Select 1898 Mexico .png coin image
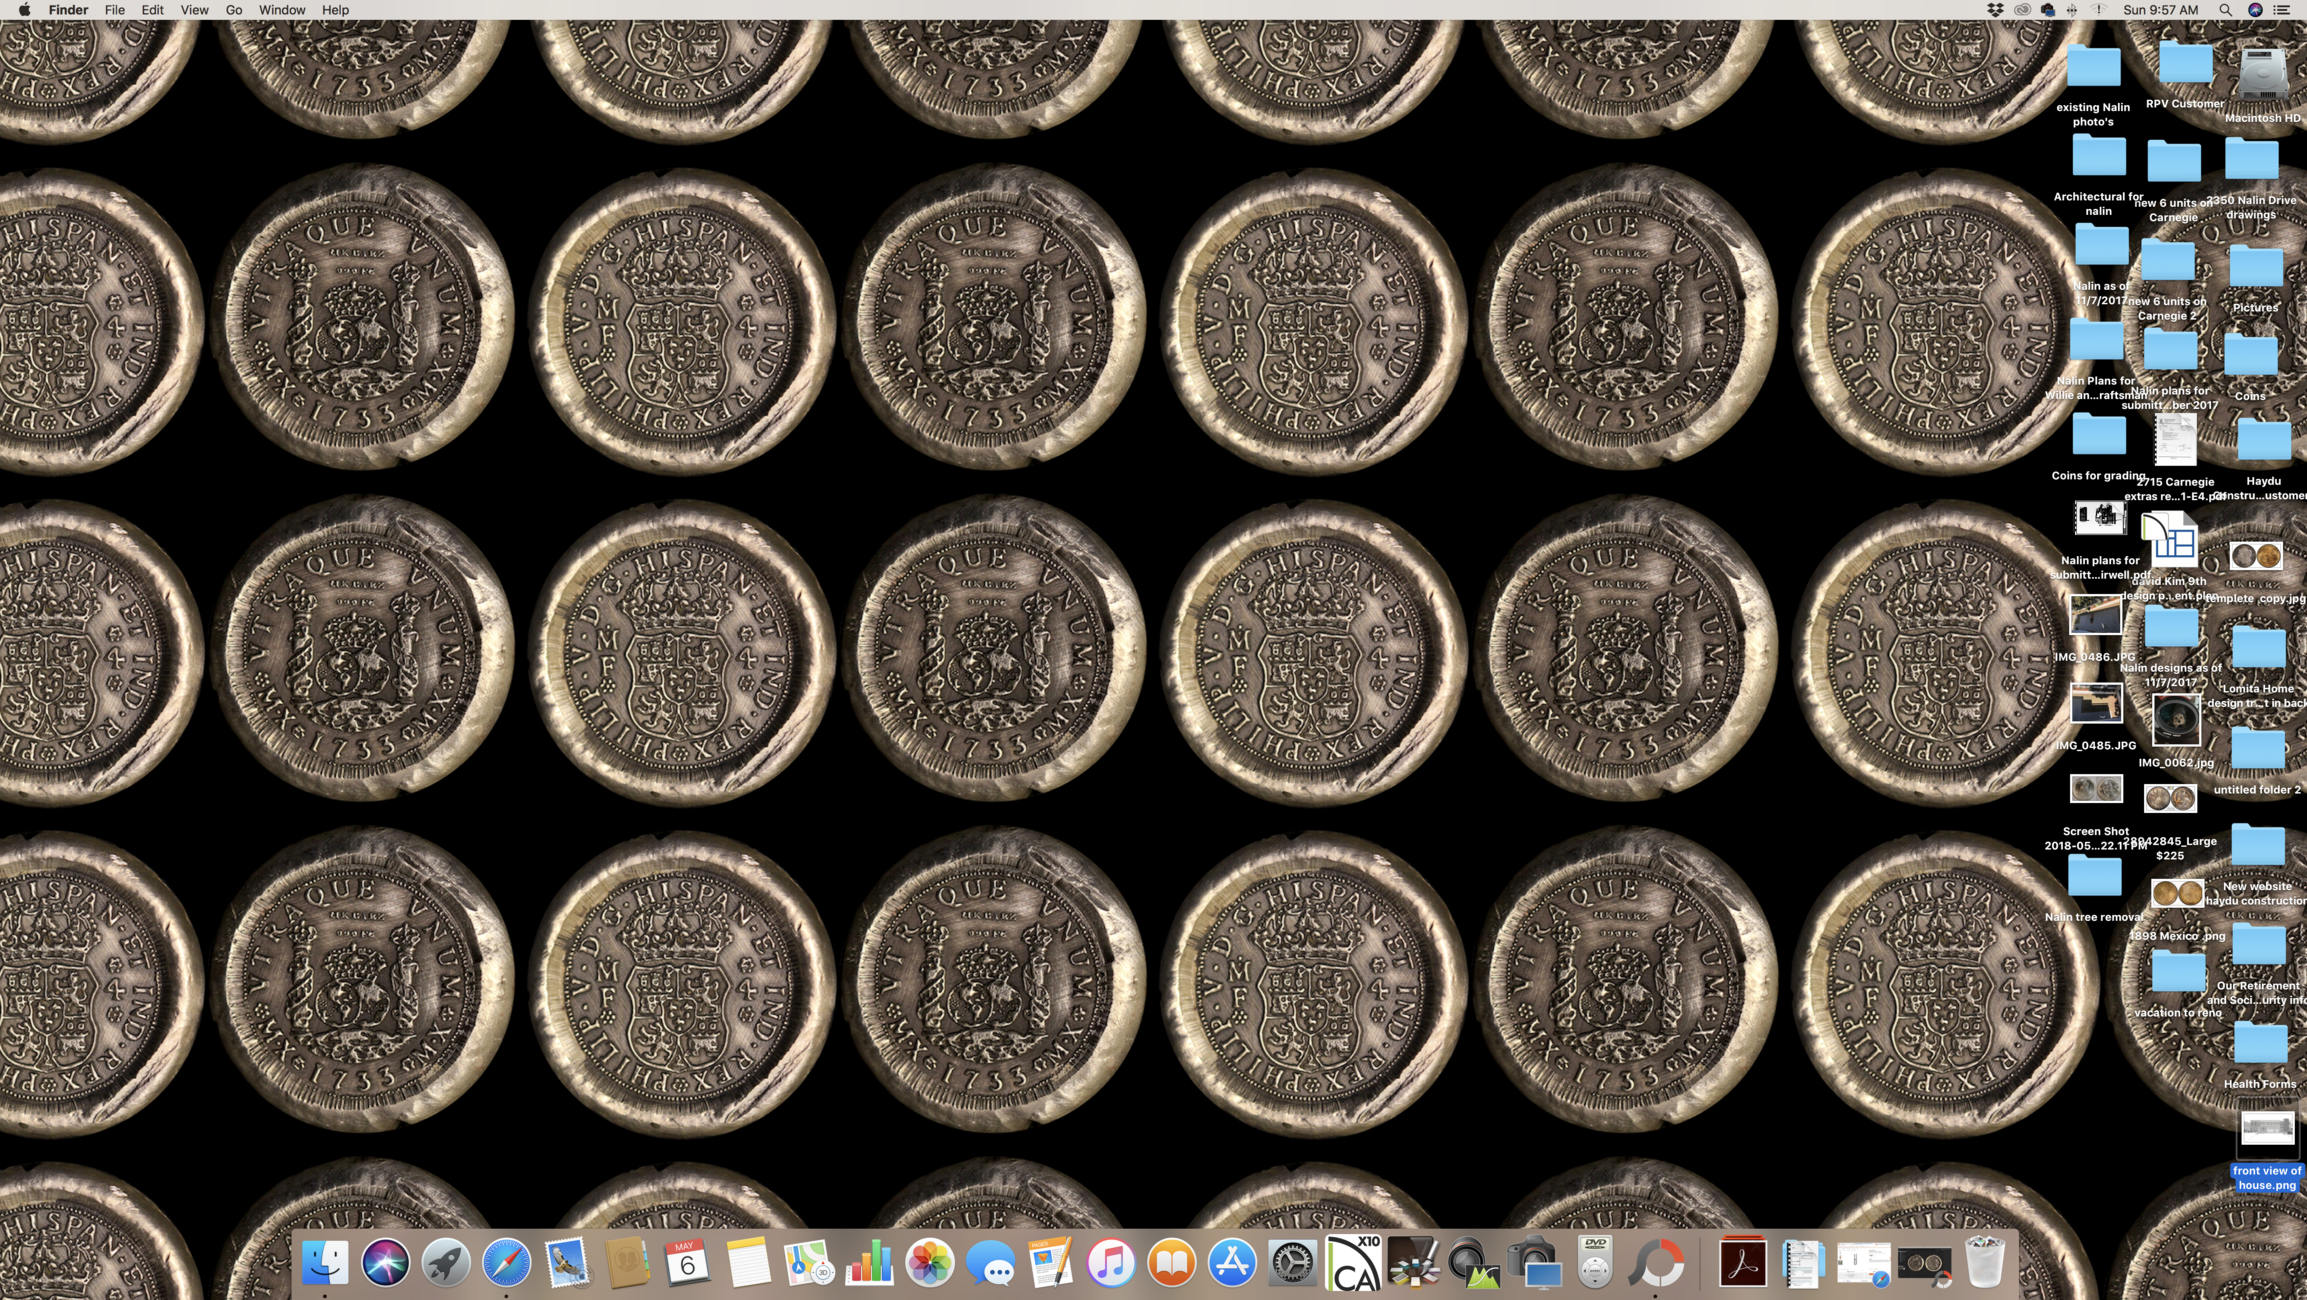The width and height of the screenshot is (2307, 1300). 2177,893
